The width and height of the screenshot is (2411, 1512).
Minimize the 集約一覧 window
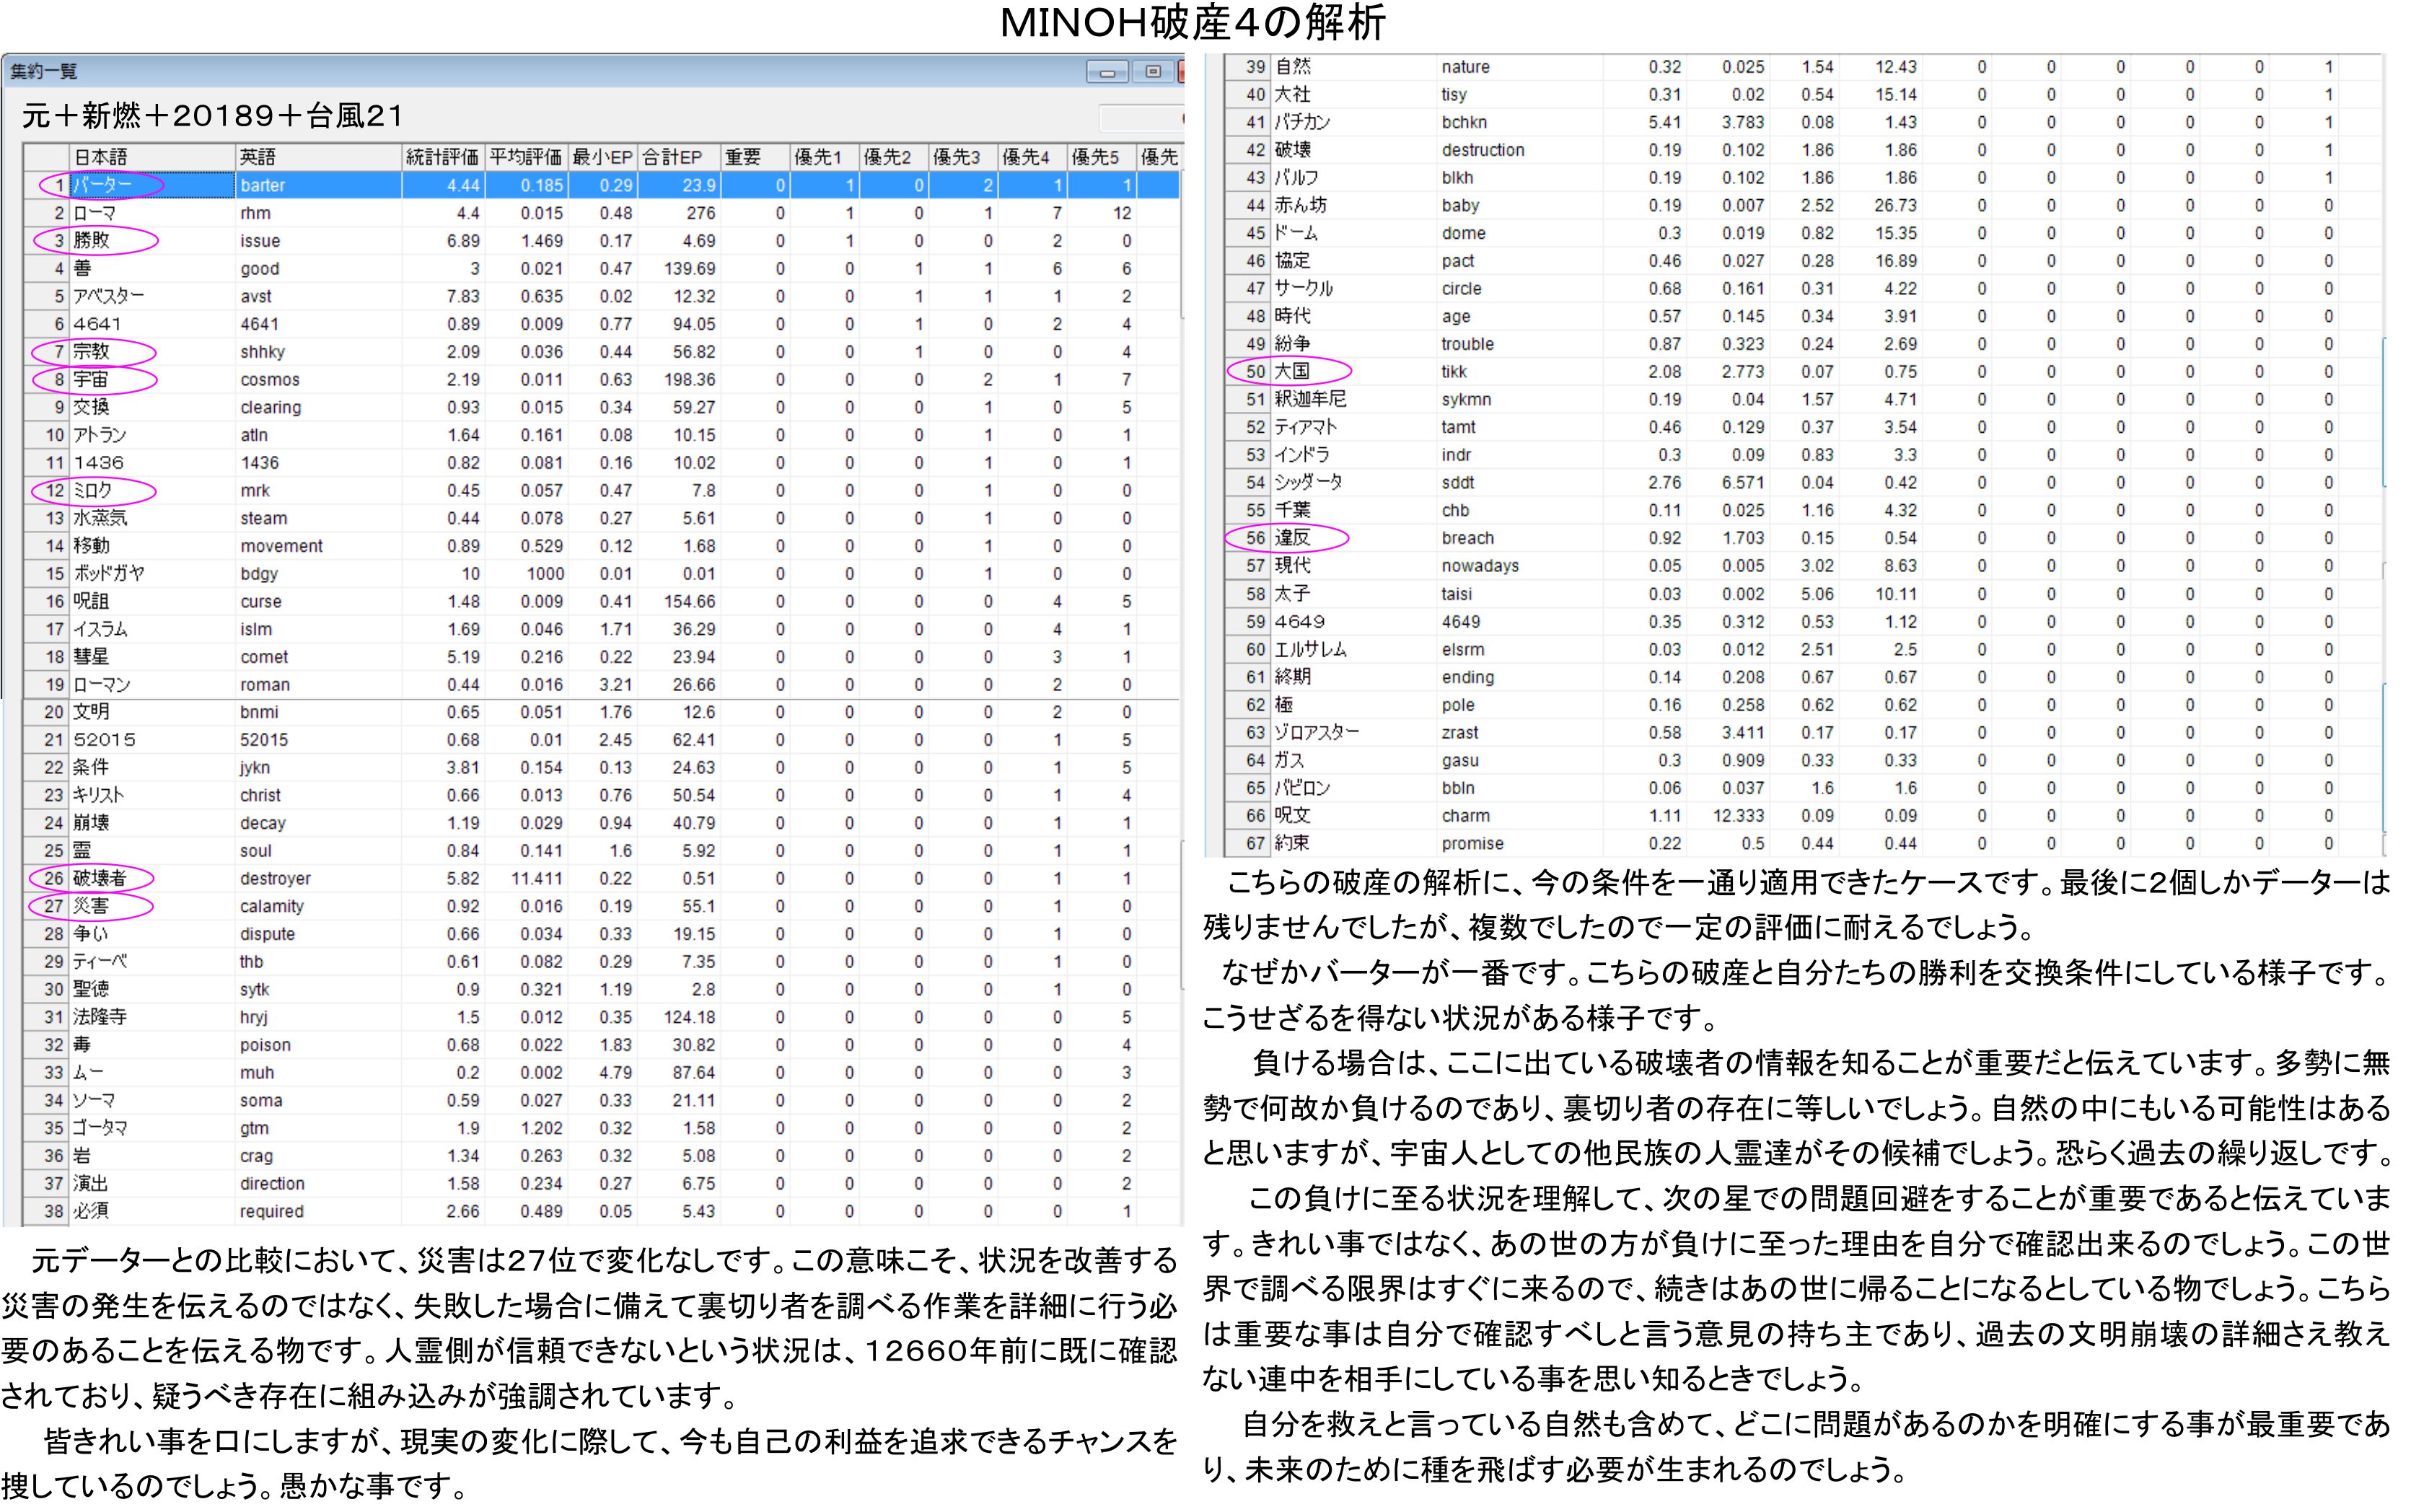tap(1107, 72)
